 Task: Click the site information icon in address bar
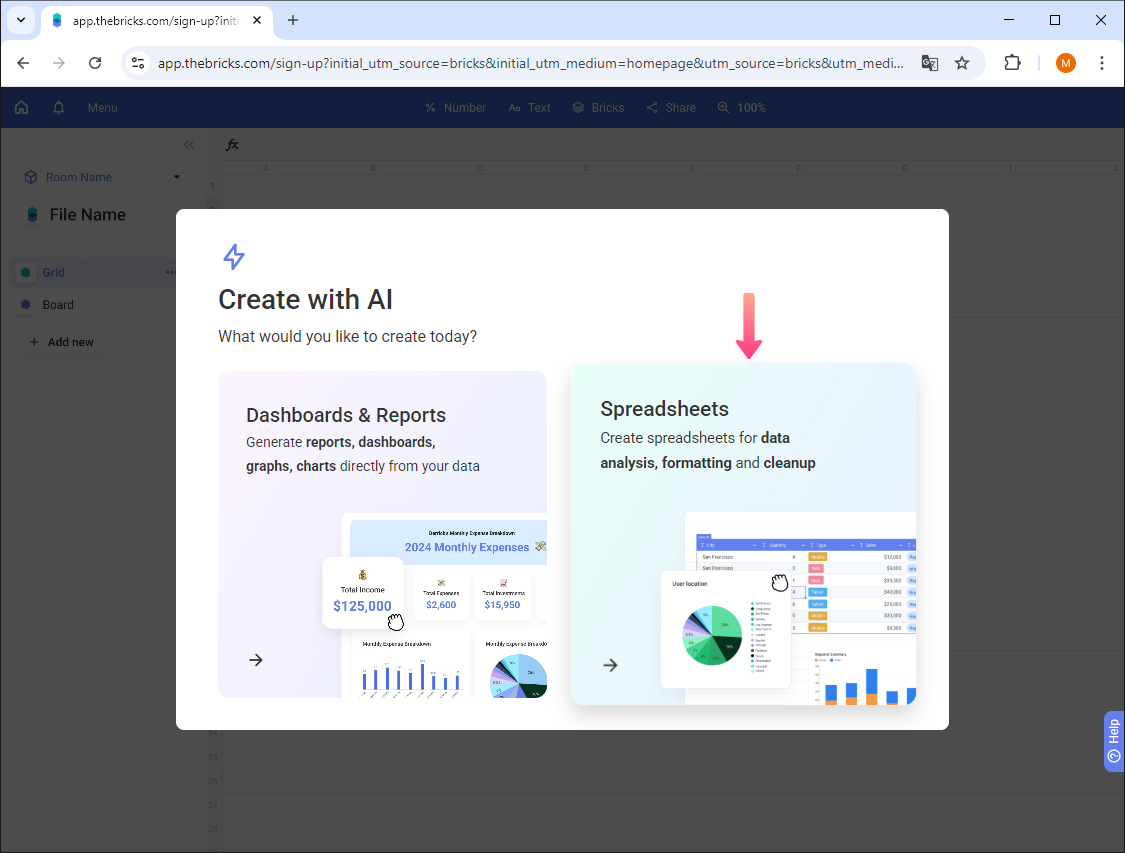pos(138,63)
